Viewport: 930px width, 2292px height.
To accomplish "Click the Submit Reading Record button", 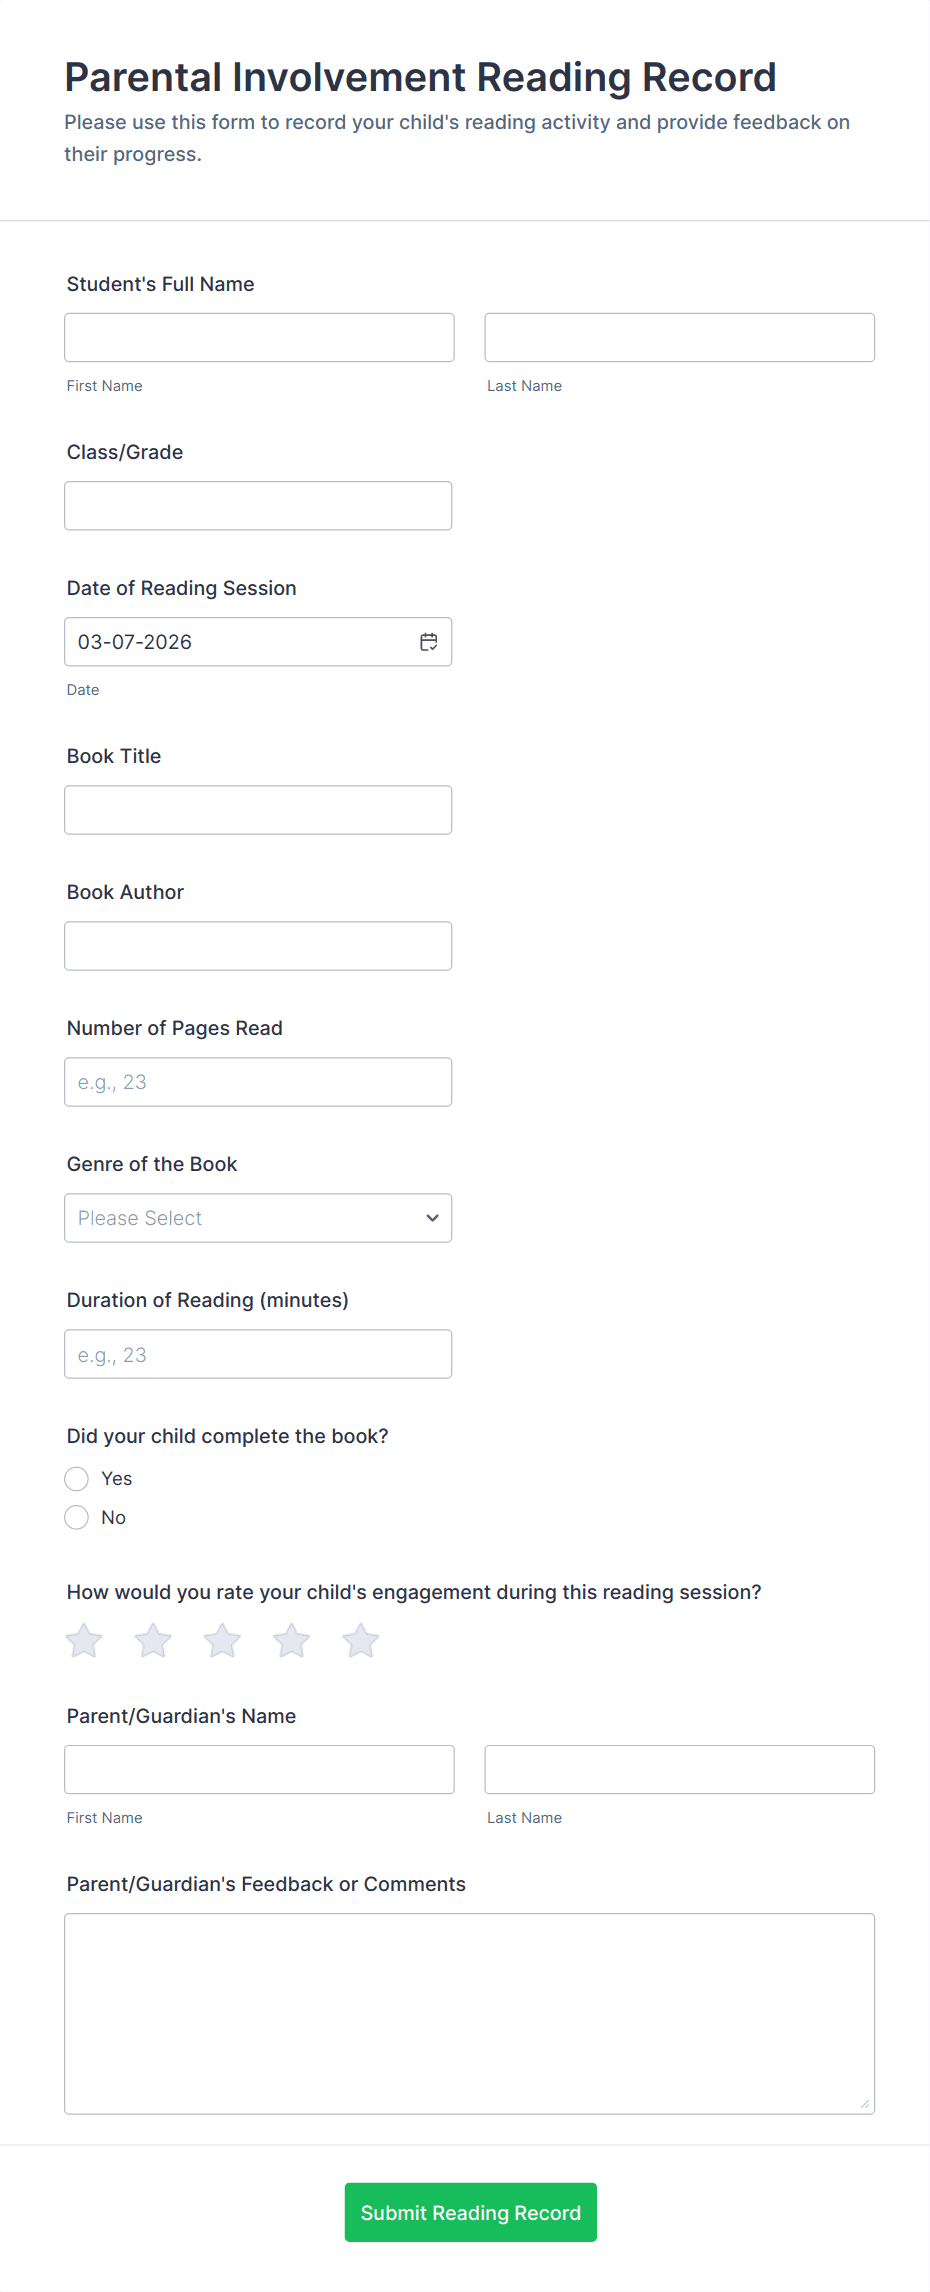I will click(x=470, y=2212).
